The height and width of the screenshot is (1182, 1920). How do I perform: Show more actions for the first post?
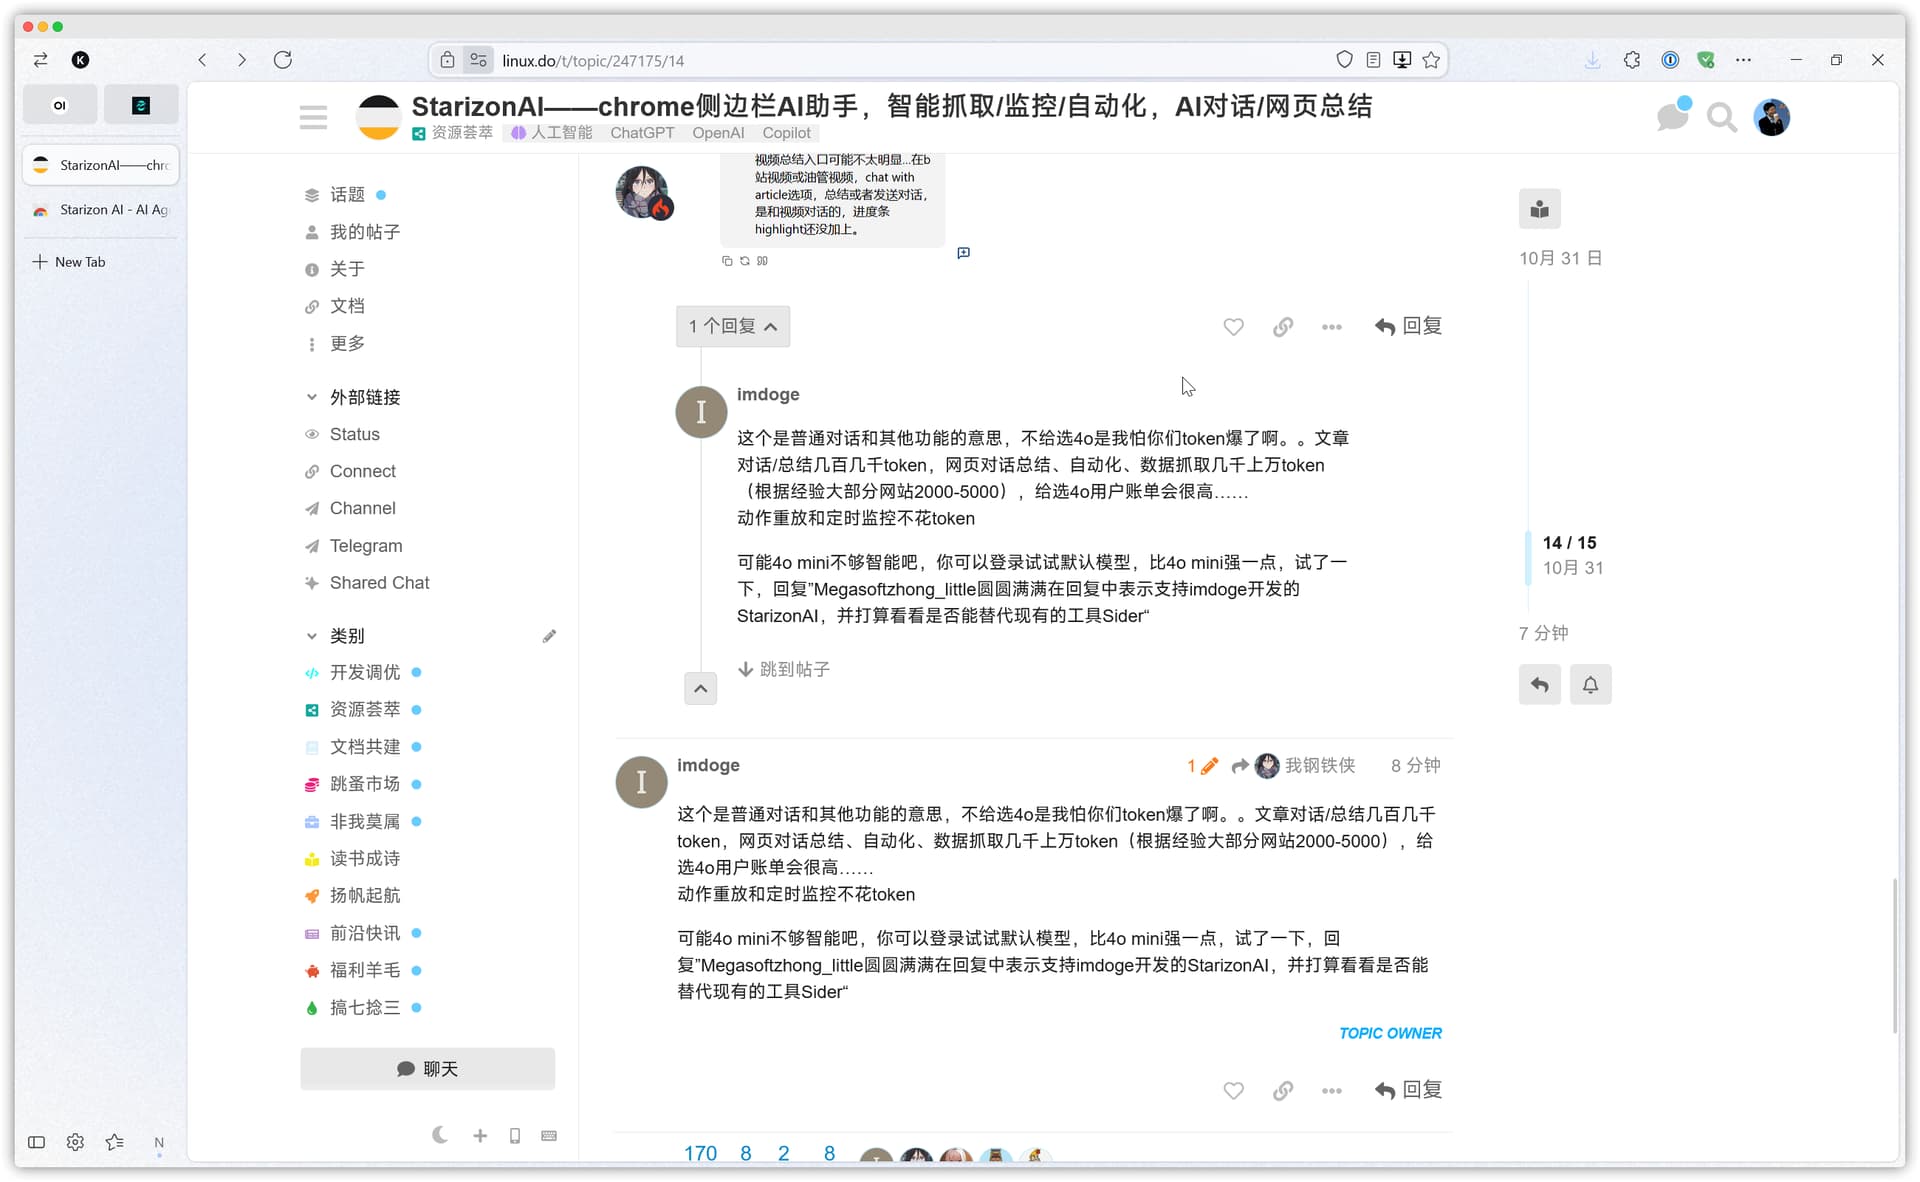pyautogui.click(x=1331, y=327)
